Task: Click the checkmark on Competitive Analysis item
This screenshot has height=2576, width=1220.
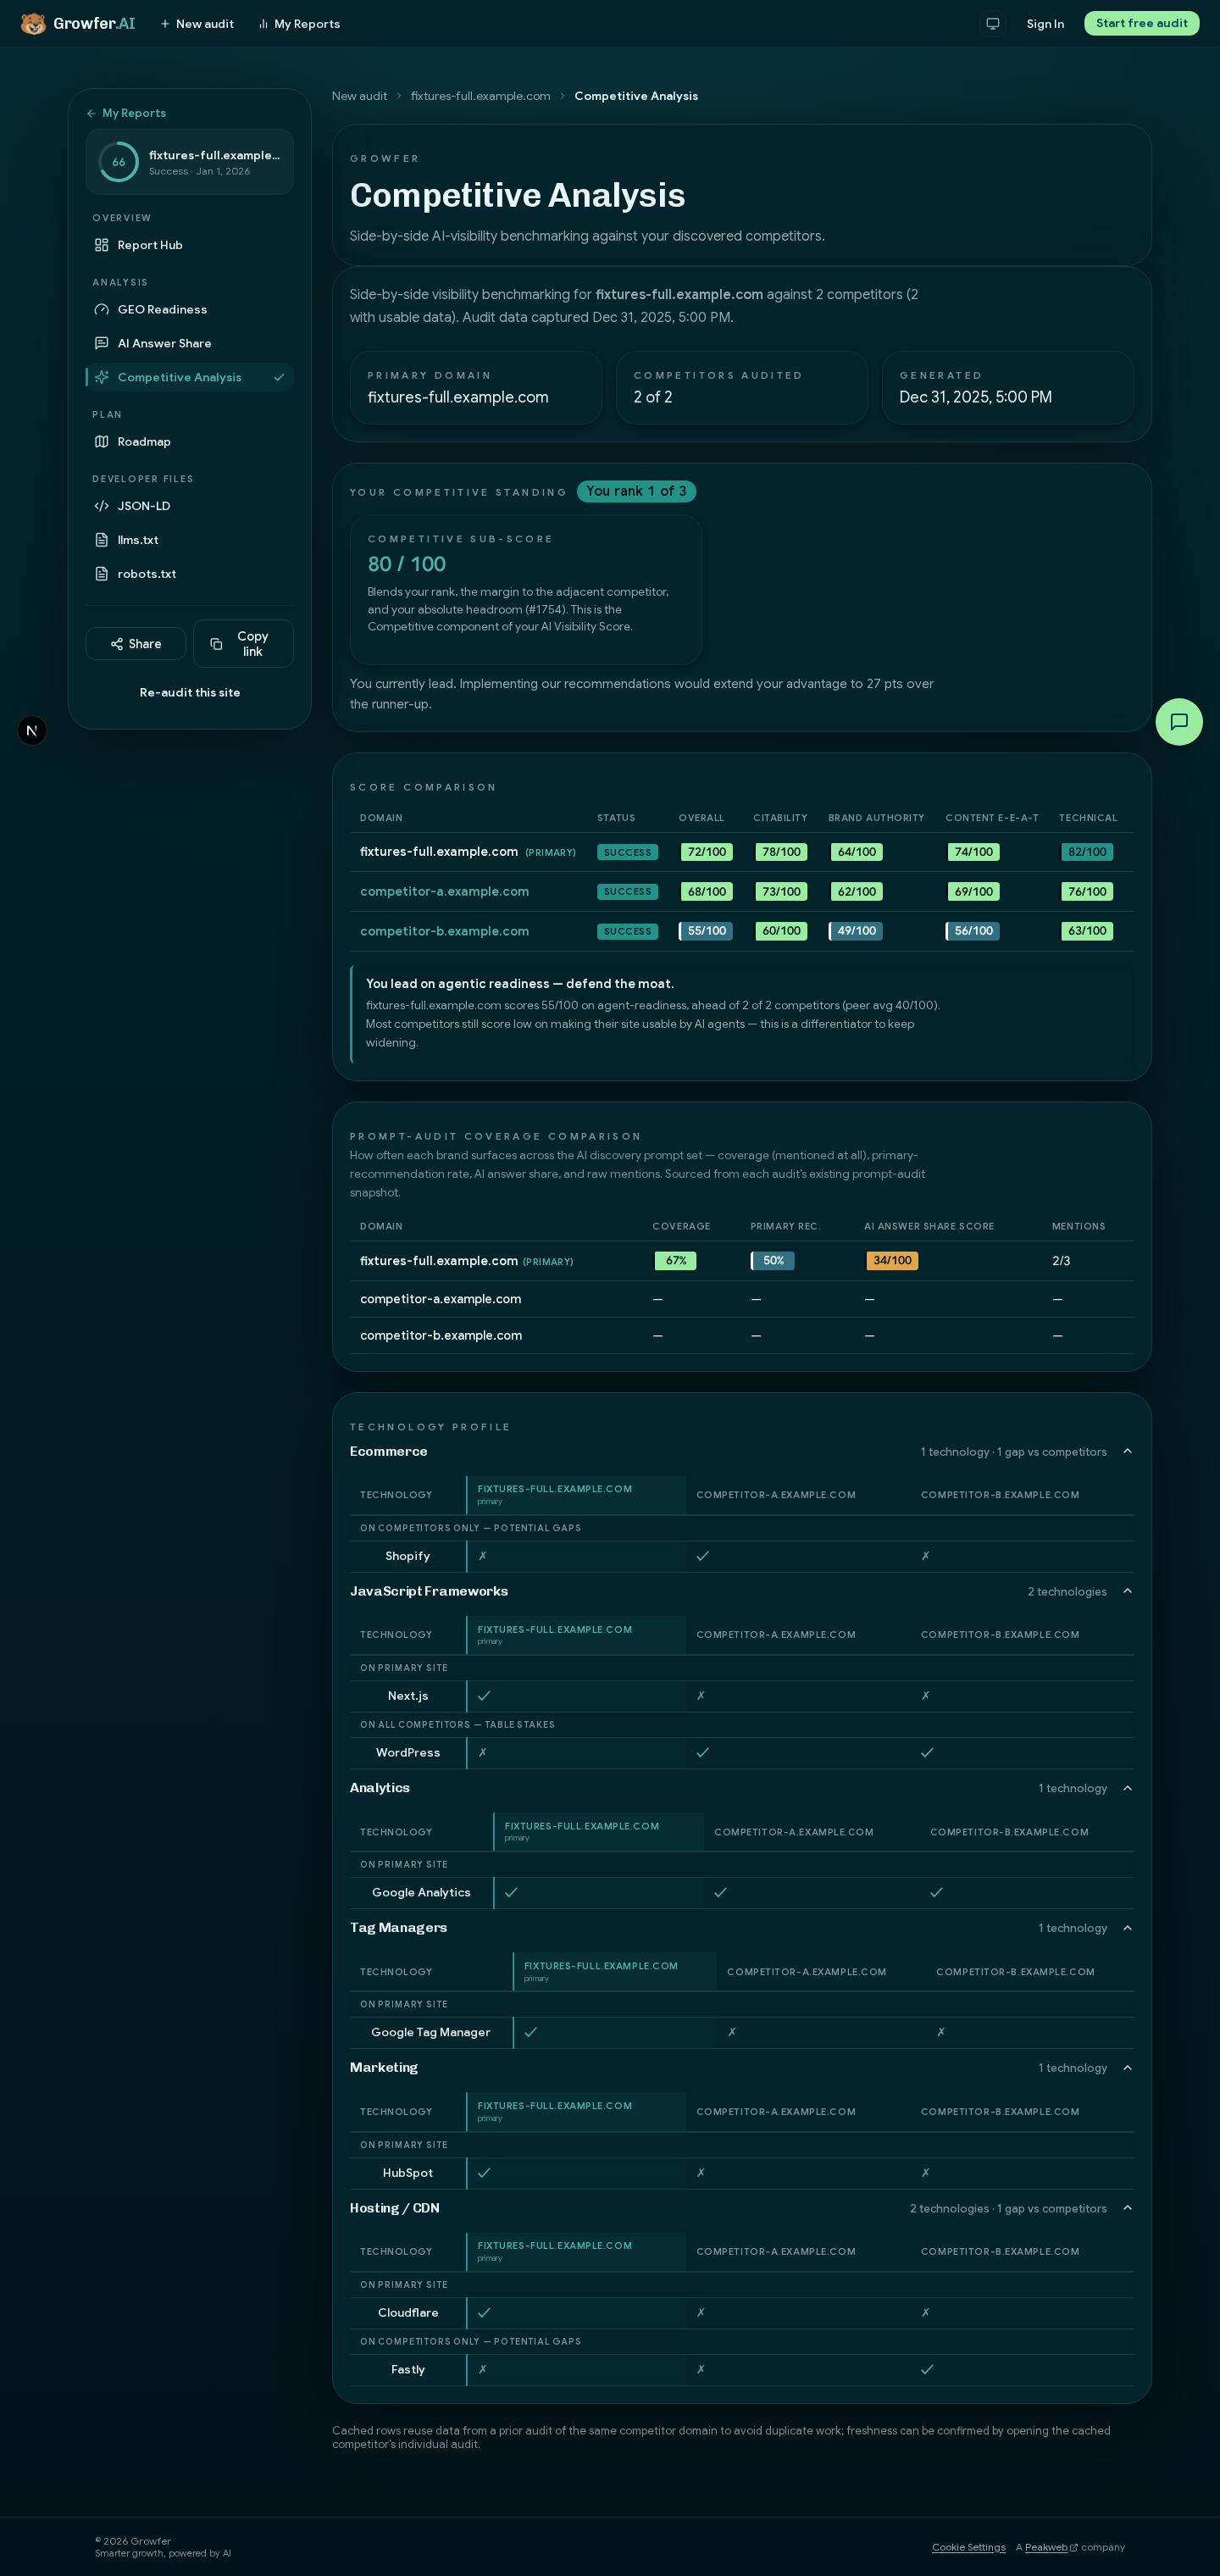Action: (279, 377)
